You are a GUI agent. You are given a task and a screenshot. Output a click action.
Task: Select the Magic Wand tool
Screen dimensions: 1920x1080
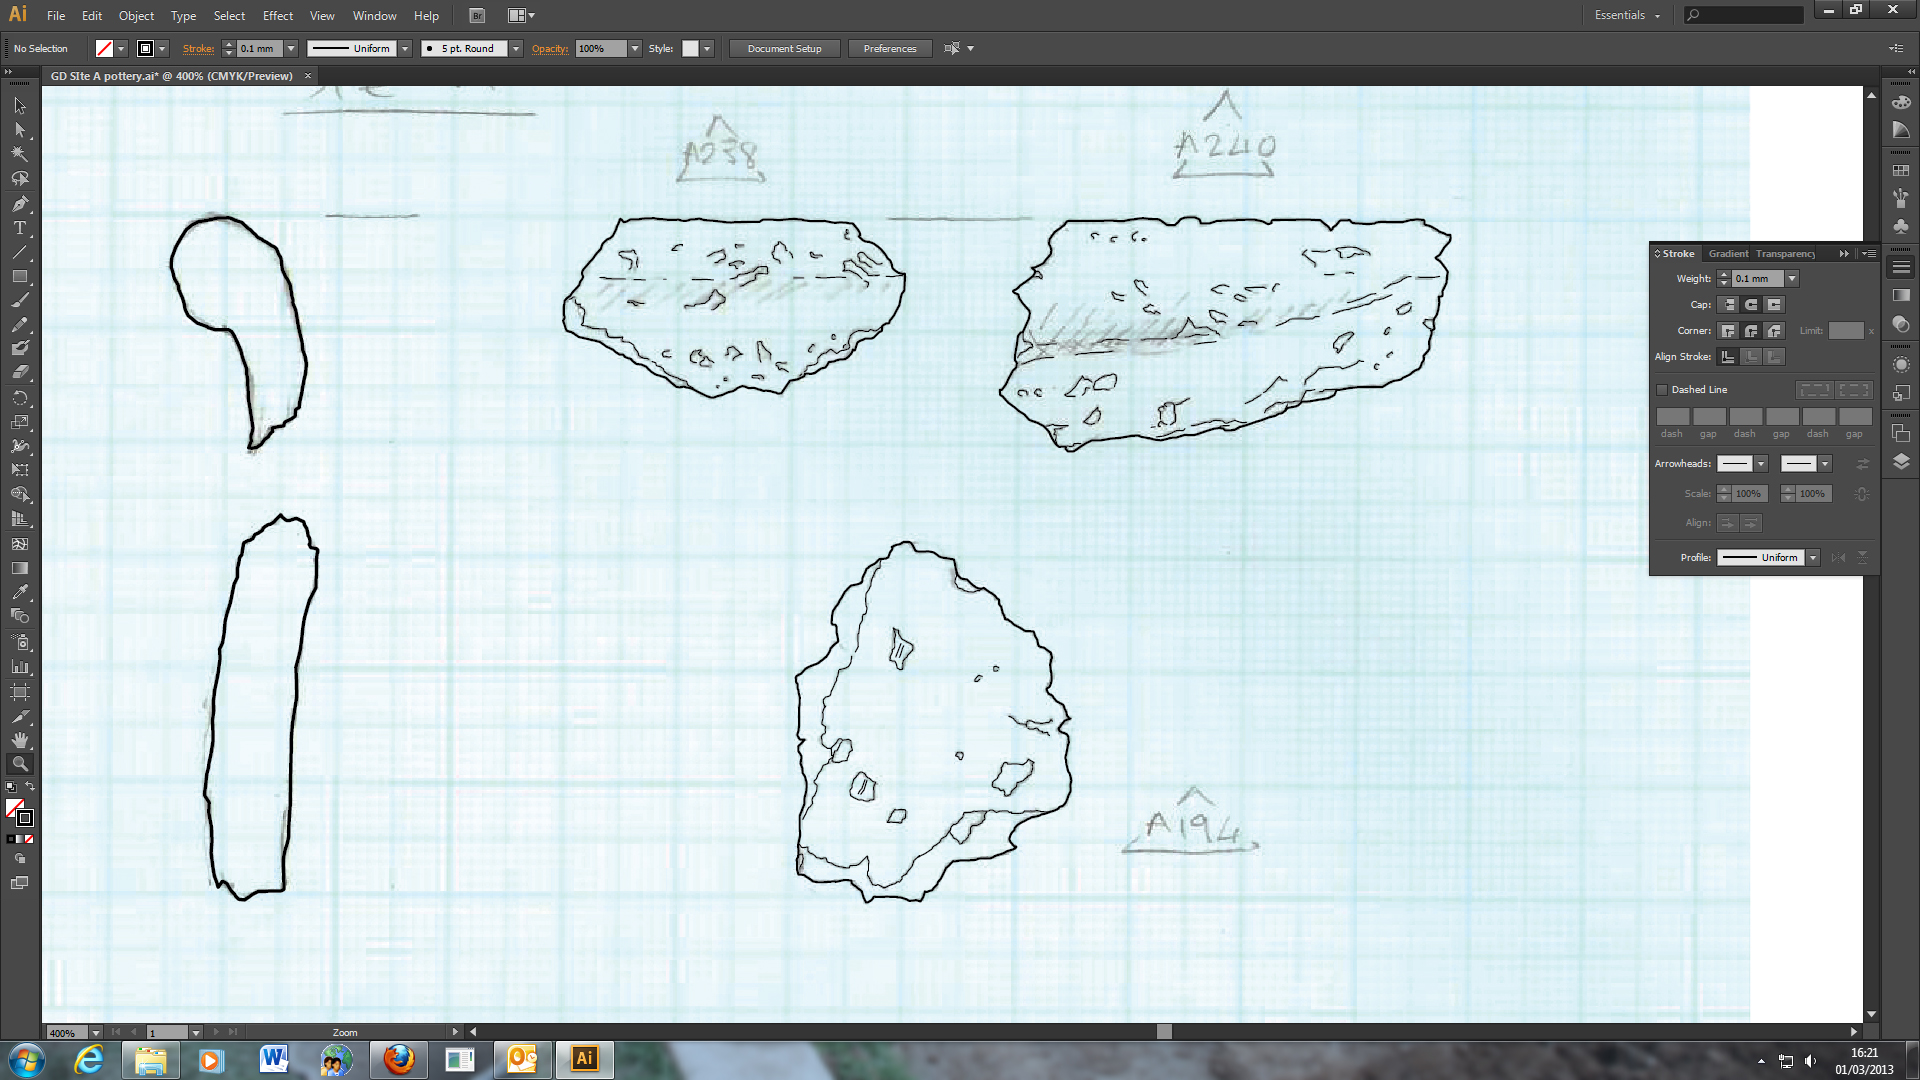coord(19,154)
